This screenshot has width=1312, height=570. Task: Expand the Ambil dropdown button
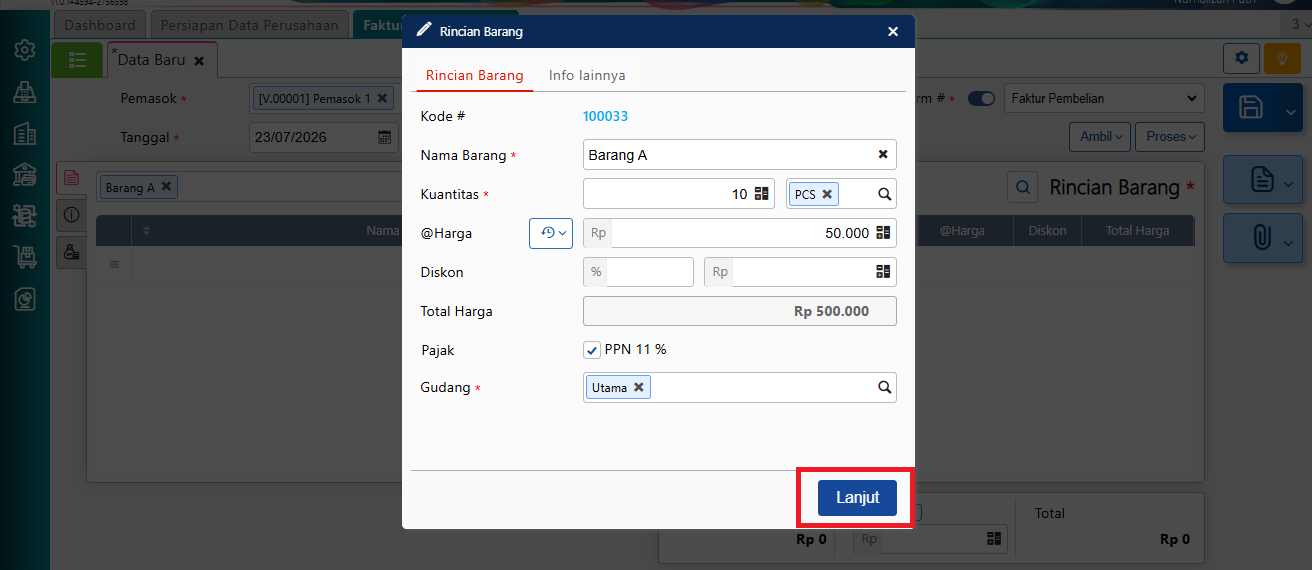[1100, 136]
